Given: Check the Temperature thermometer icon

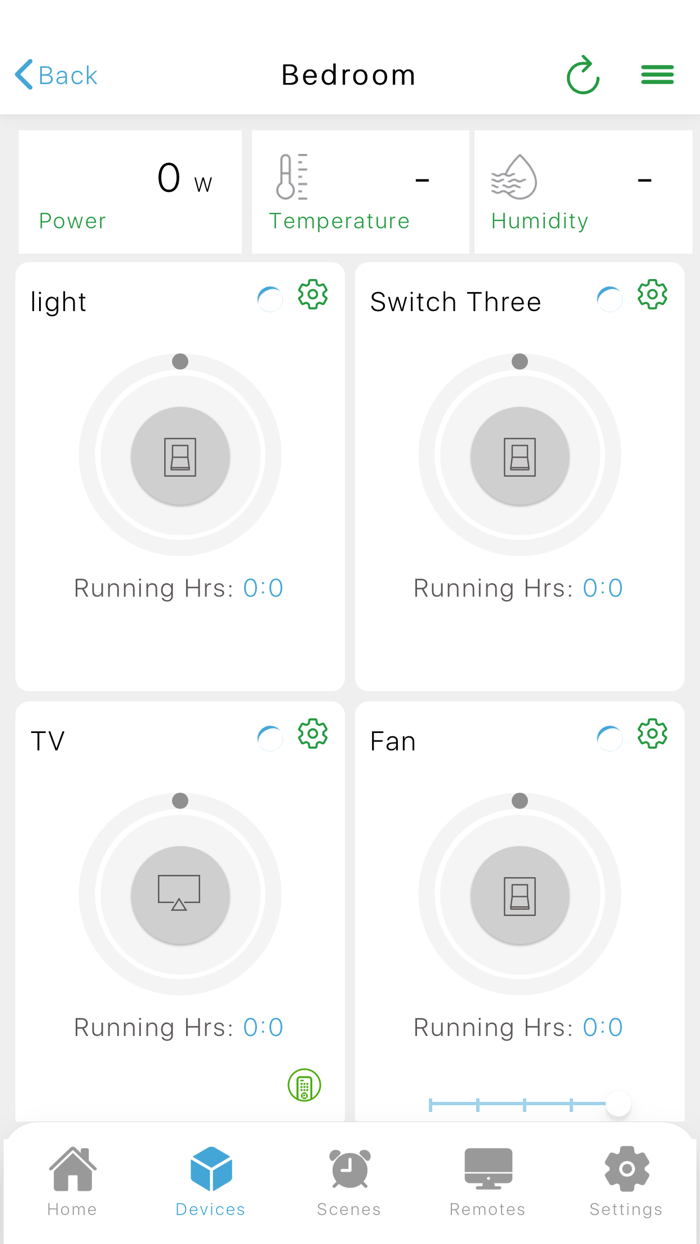Looking at the screenshot, I should click(288, 177).
